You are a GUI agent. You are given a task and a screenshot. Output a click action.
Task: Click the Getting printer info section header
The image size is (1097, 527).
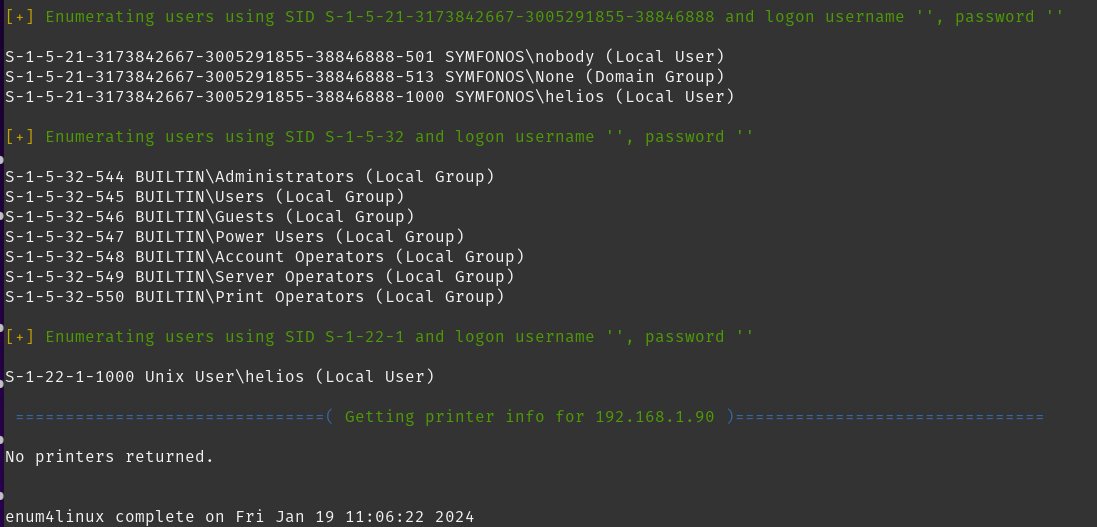coord(530,416)
